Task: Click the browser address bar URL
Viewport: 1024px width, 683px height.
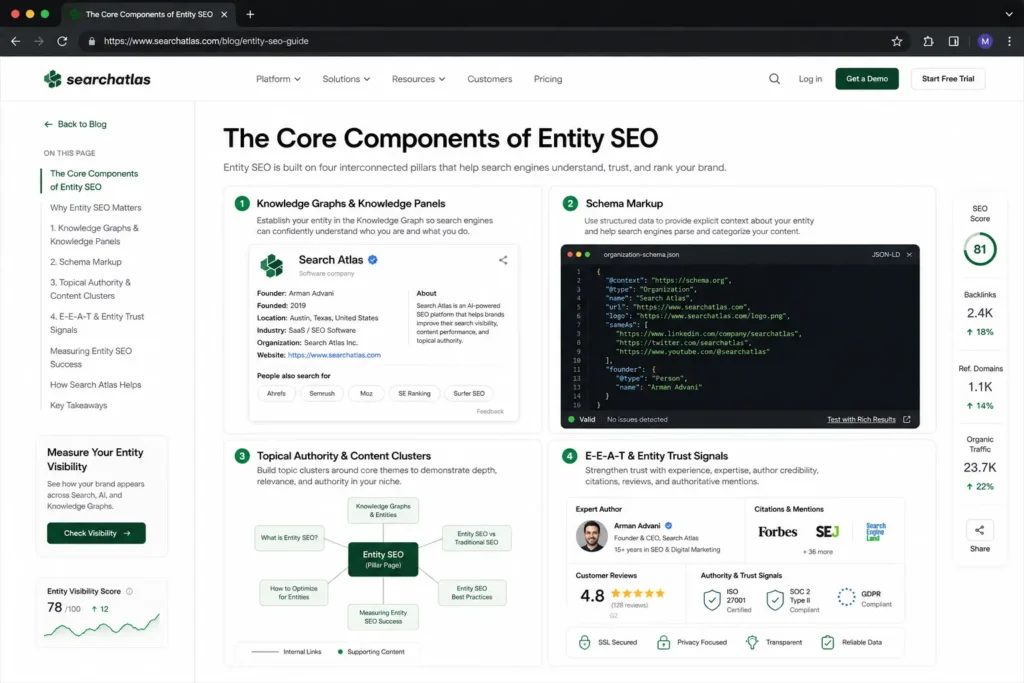Action: (x=206, y=41)
